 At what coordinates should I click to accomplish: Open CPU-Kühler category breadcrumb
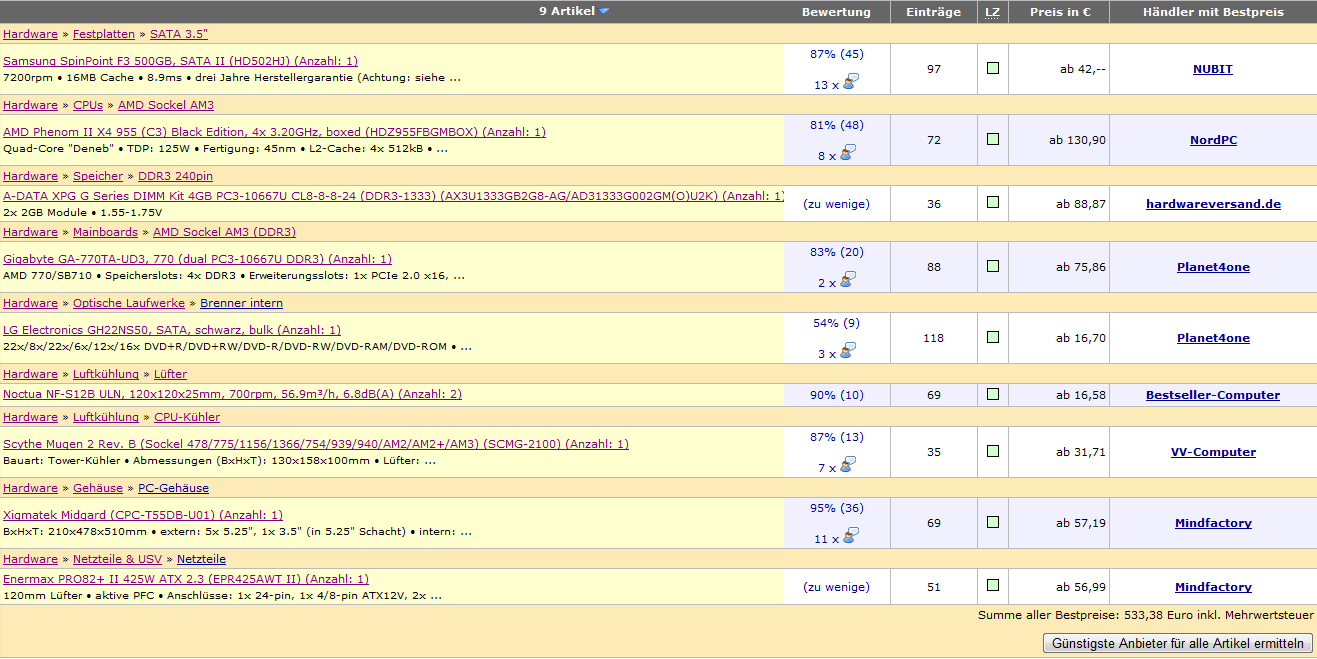click(187, 417)
